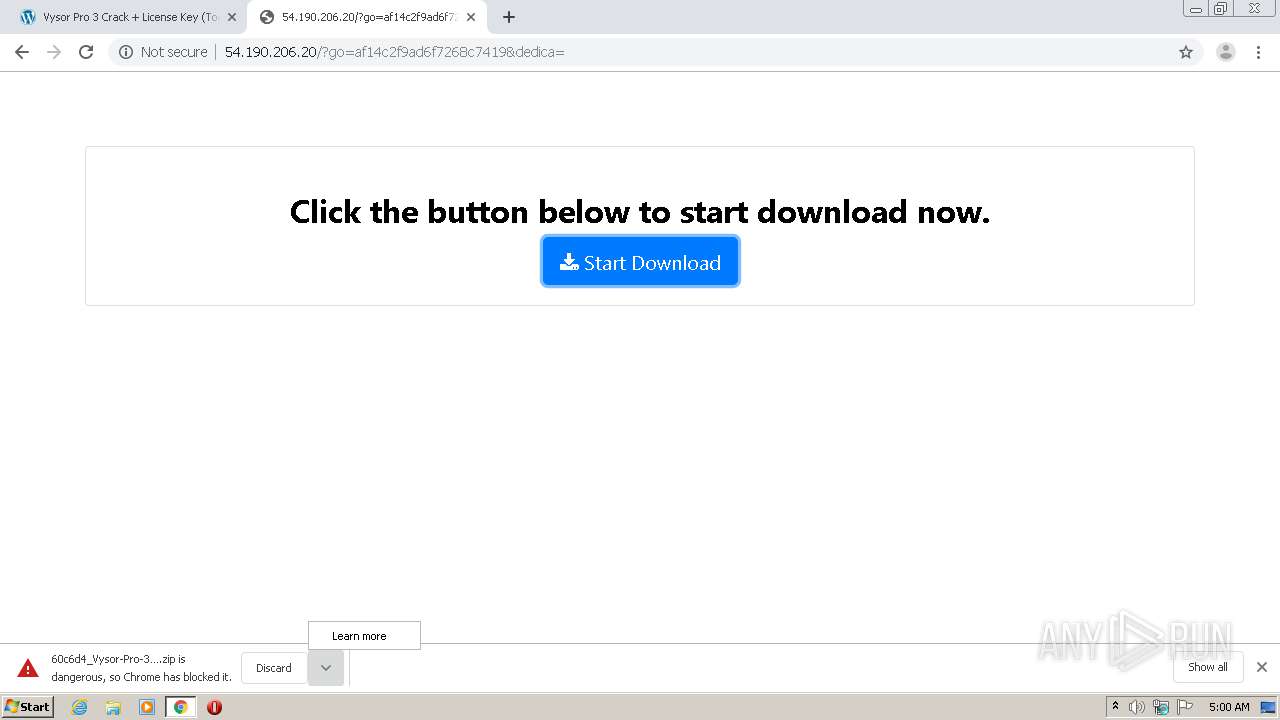Click the network tray icon
This screenshot has width=1280, height=720.
pyautogui.click(x=1161, y=707)
